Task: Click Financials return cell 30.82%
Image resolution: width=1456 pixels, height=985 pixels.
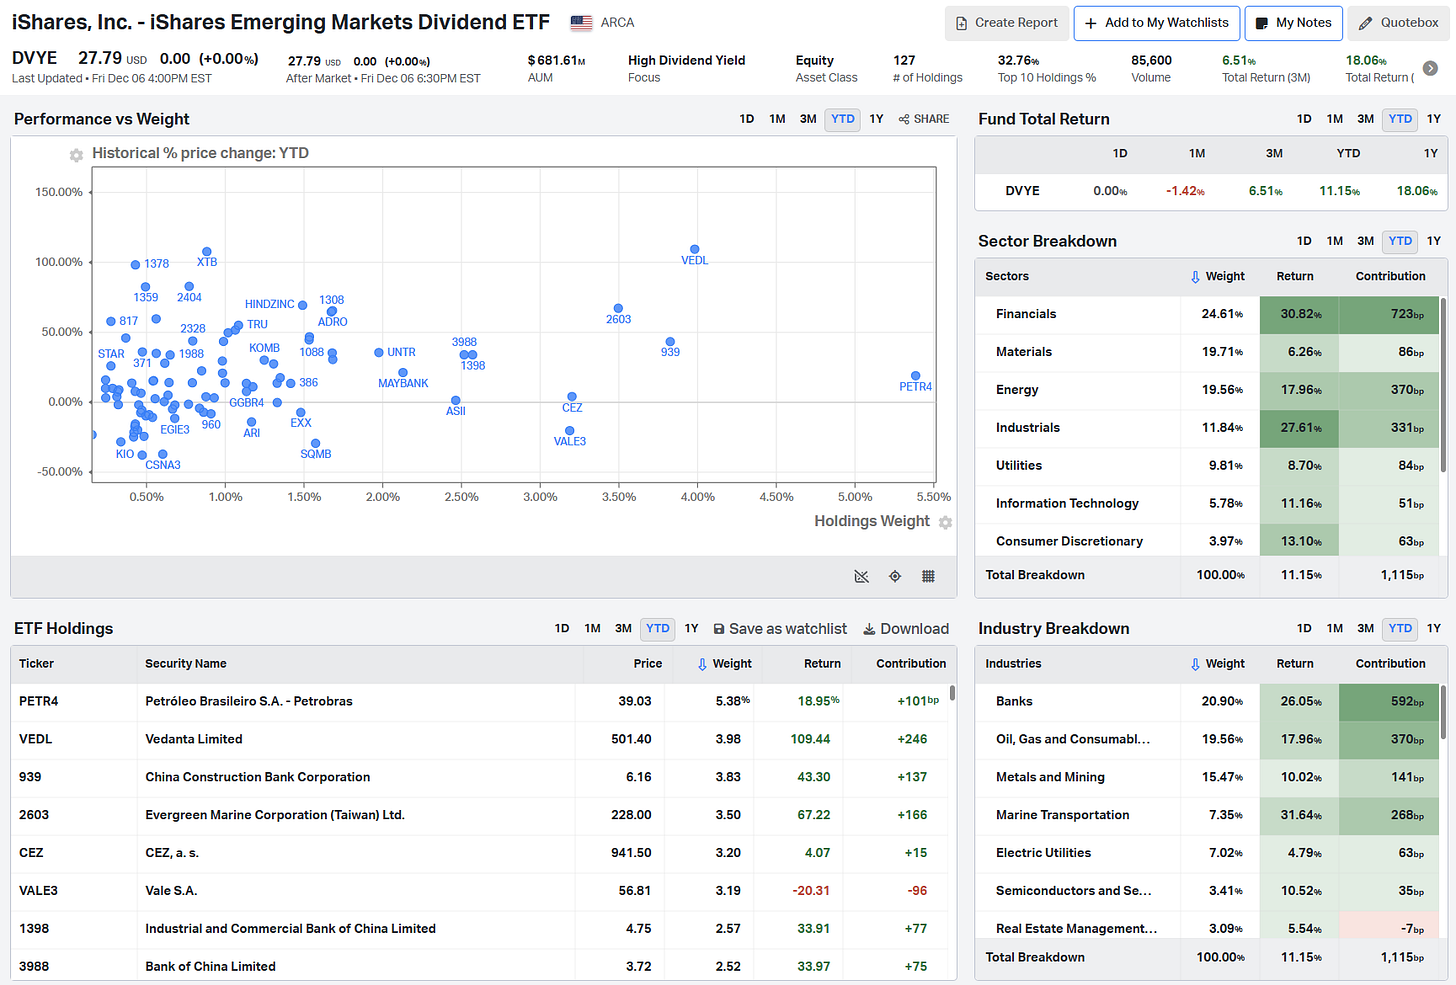Action: tap(1299, 314)
